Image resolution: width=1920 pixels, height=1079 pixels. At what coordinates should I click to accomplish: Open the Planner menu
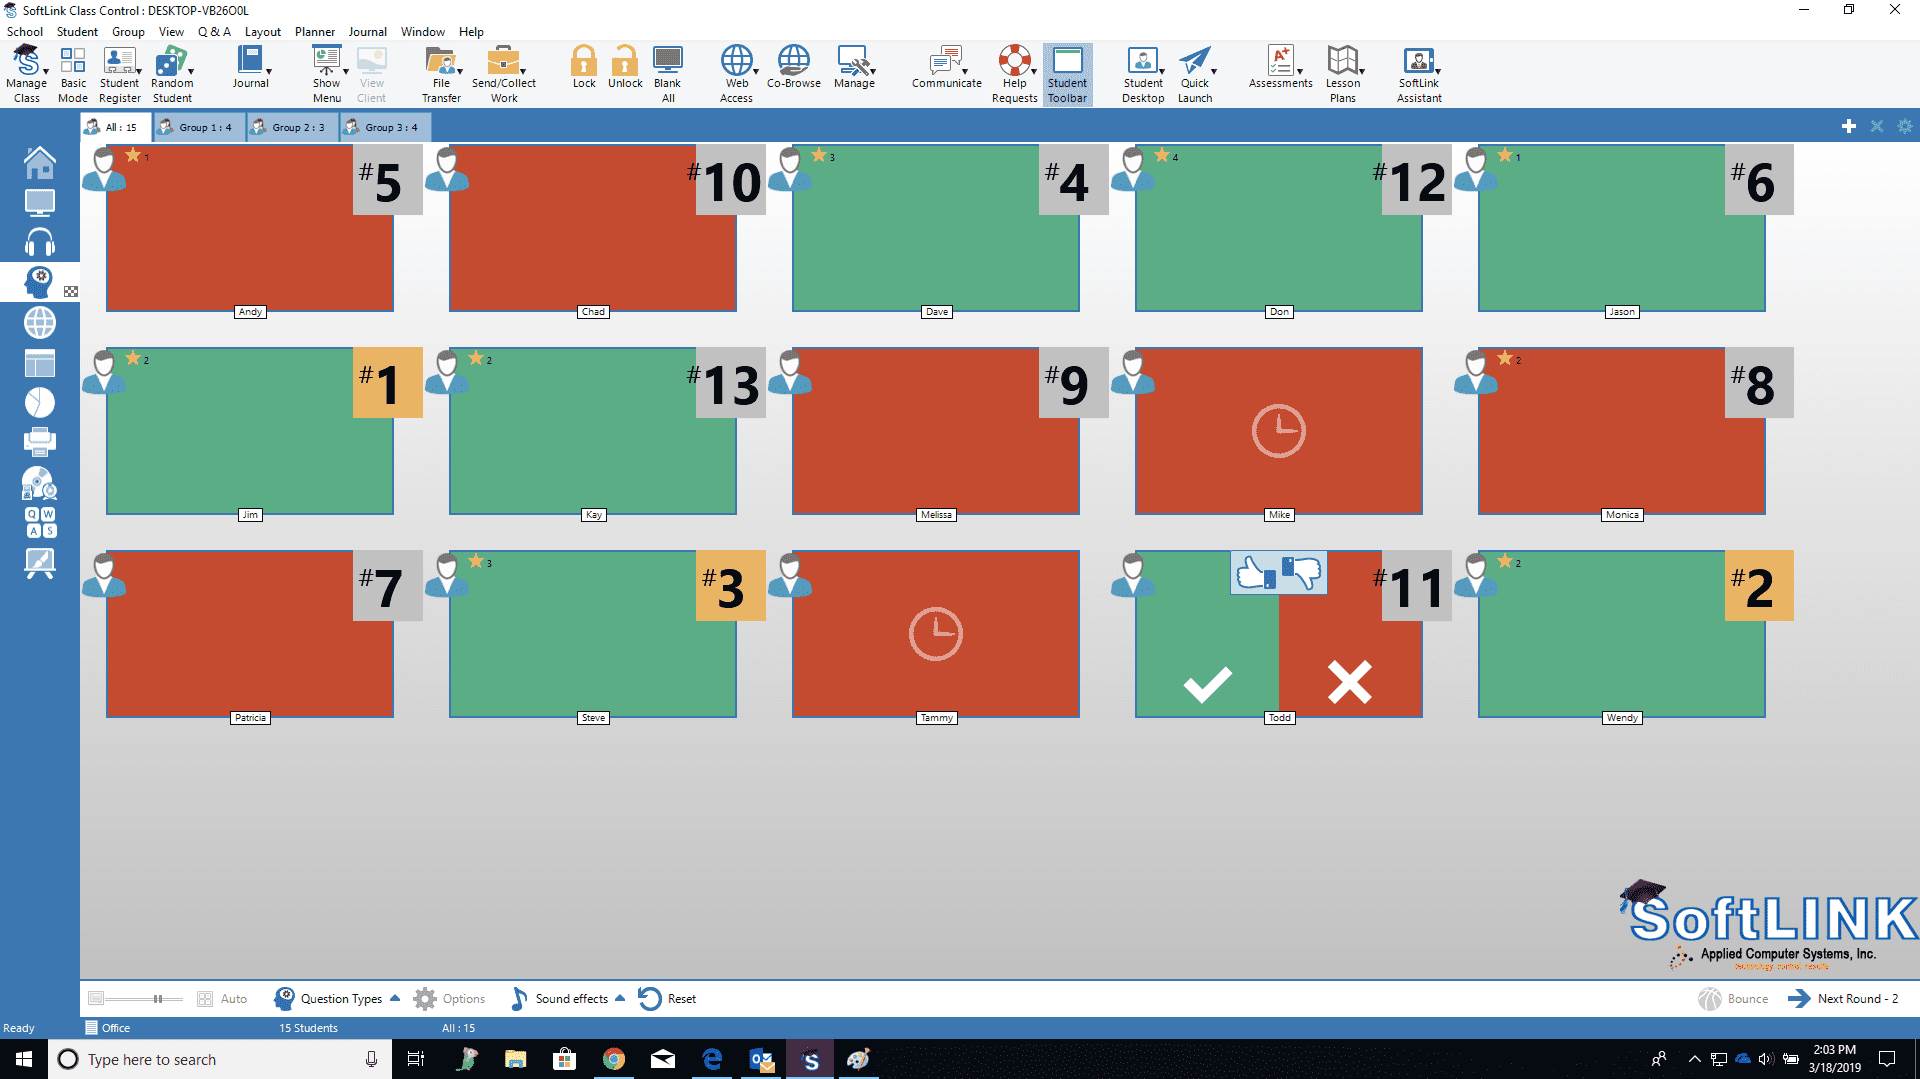[315, 31]
